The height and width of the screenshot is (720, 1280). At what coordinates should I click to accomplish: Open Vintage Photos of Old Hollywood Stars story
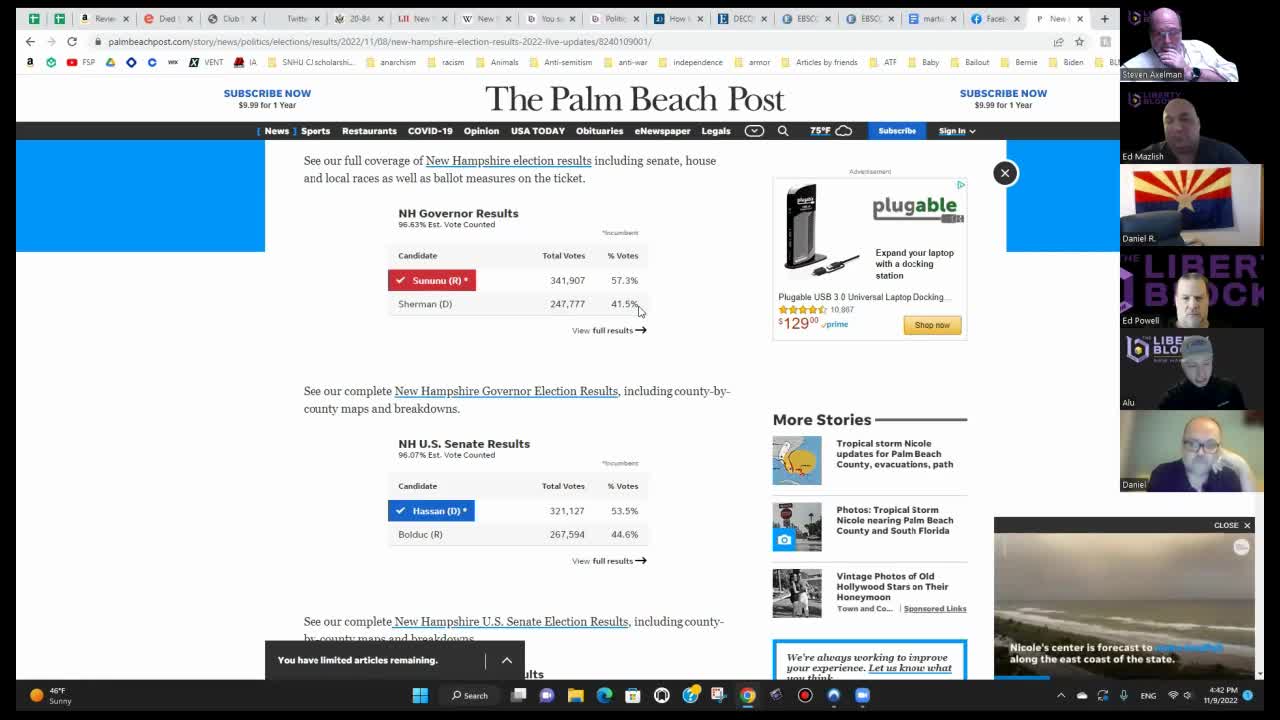click(x=893, y=586)
